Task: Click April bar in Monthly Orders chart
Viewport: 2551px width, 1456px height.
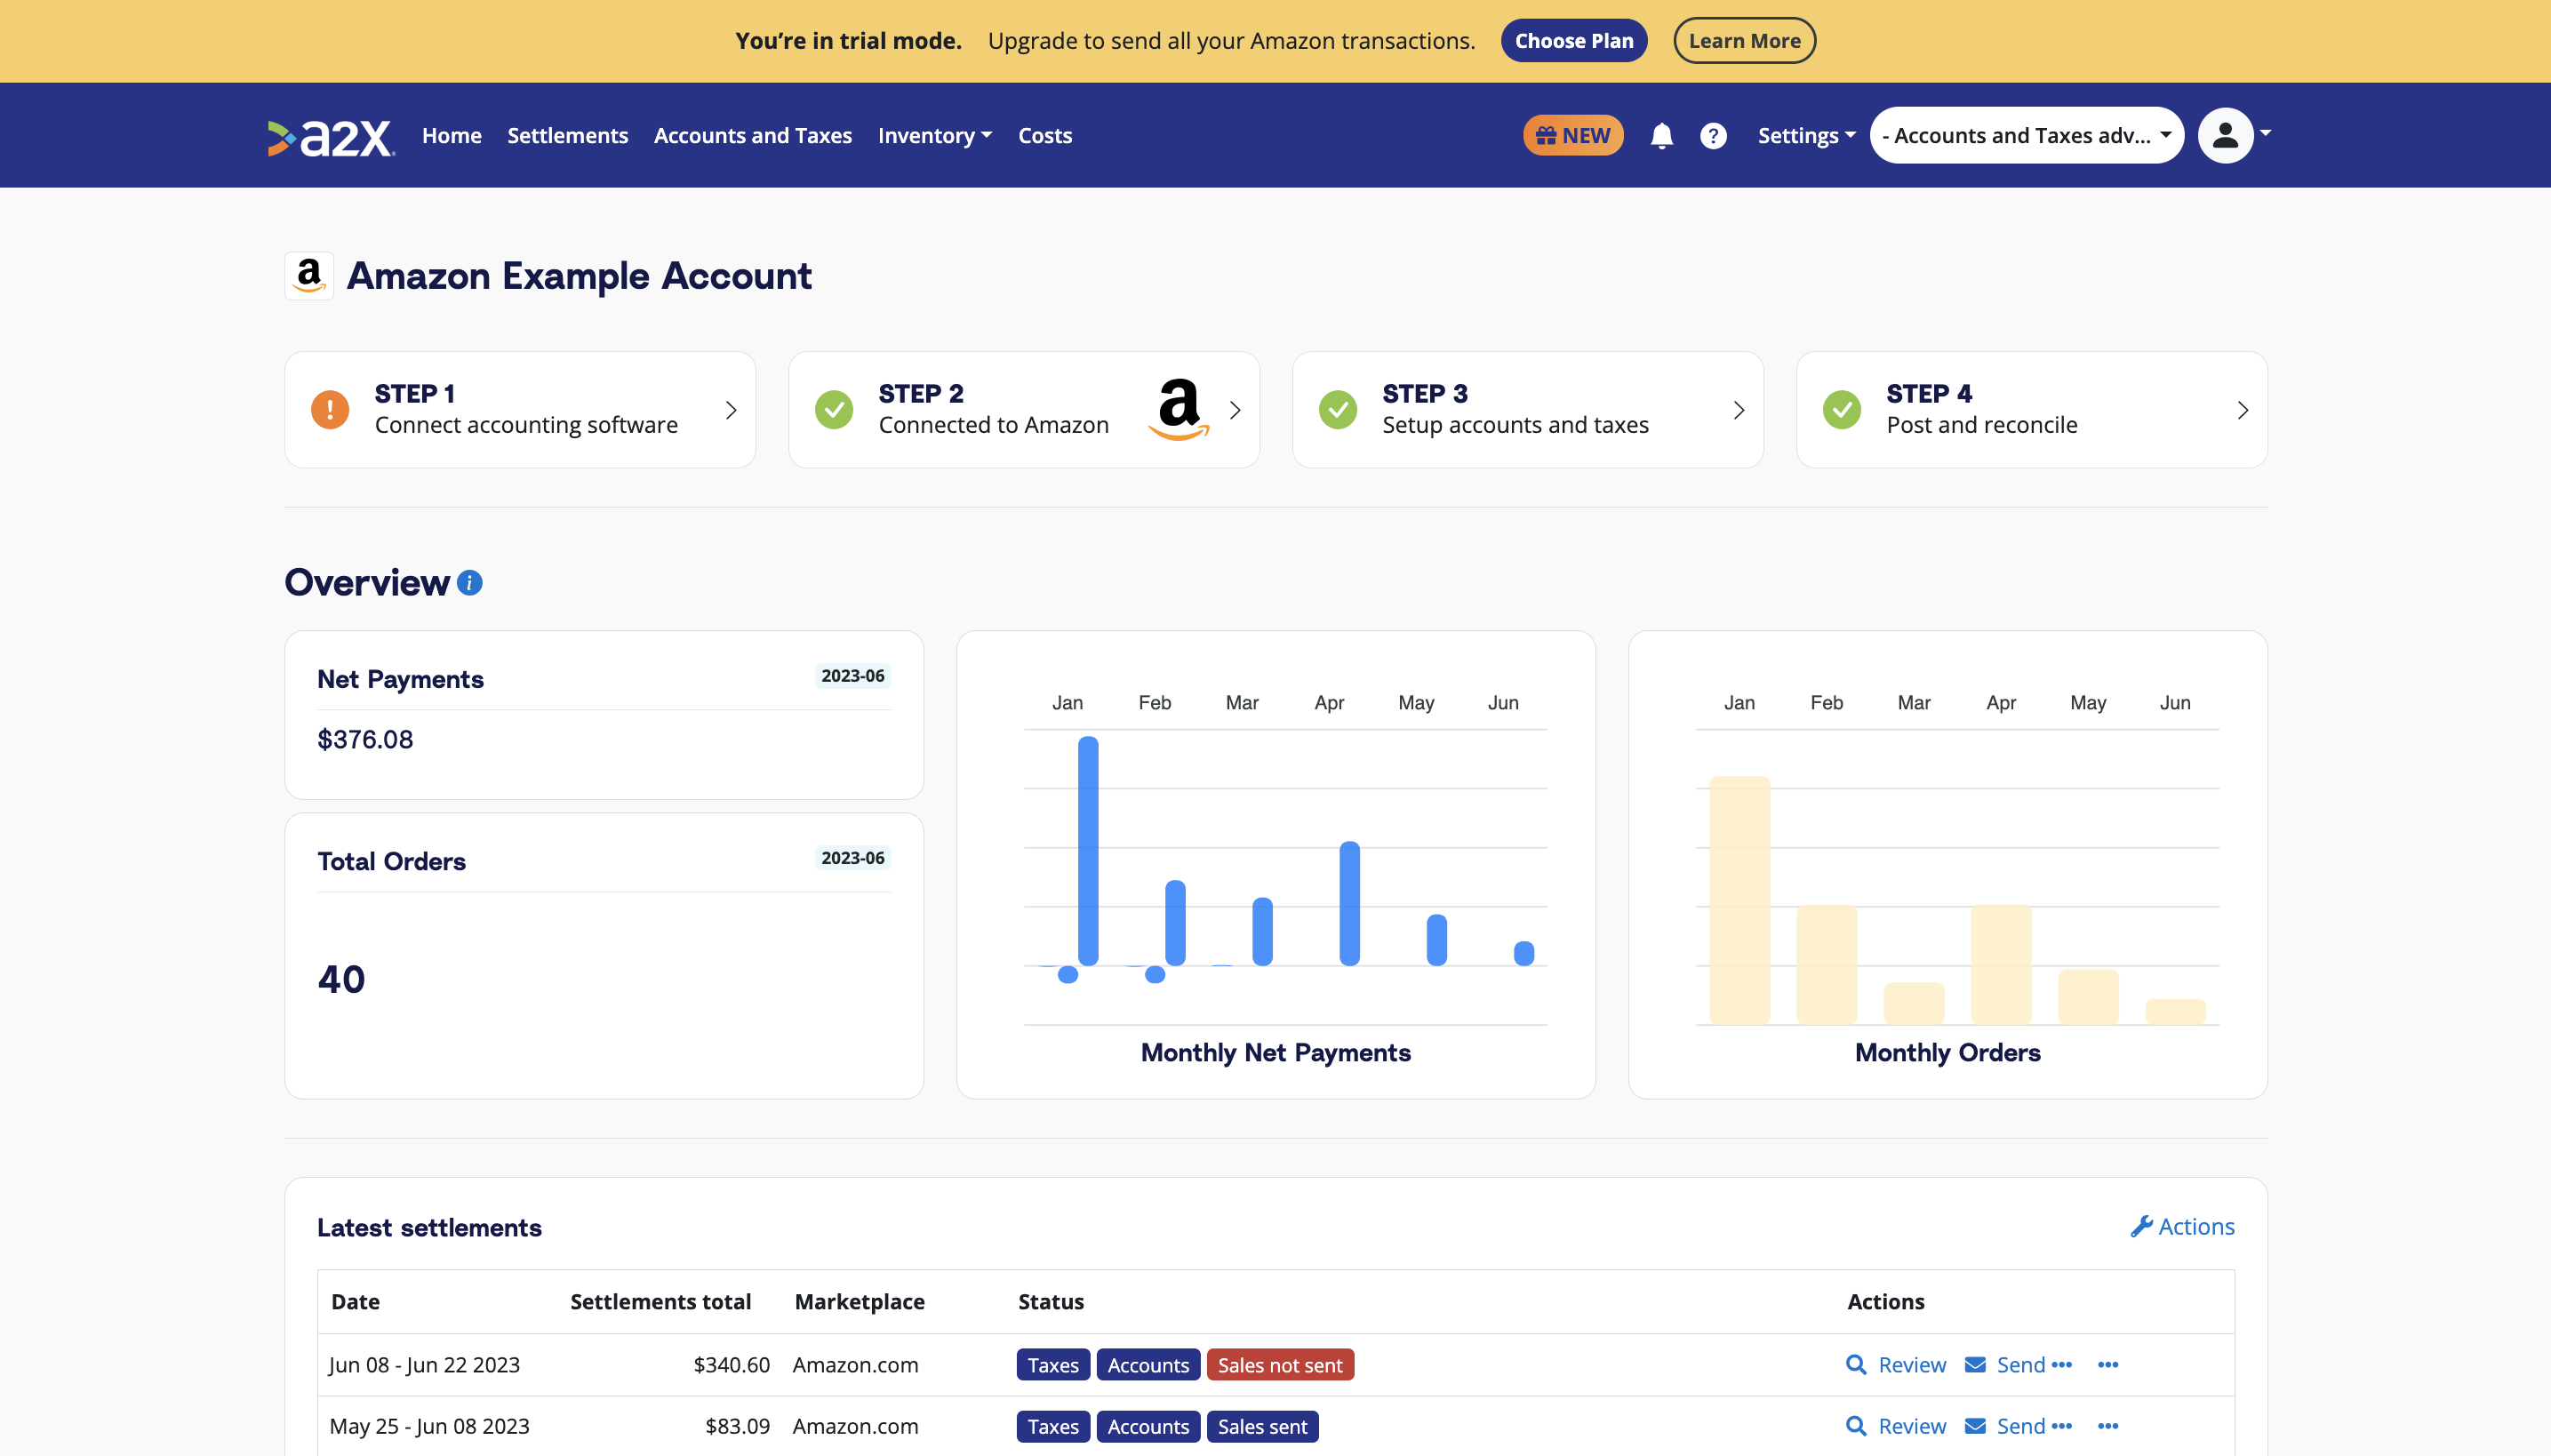Action: pyautogui.click(x=2001, y=965)
